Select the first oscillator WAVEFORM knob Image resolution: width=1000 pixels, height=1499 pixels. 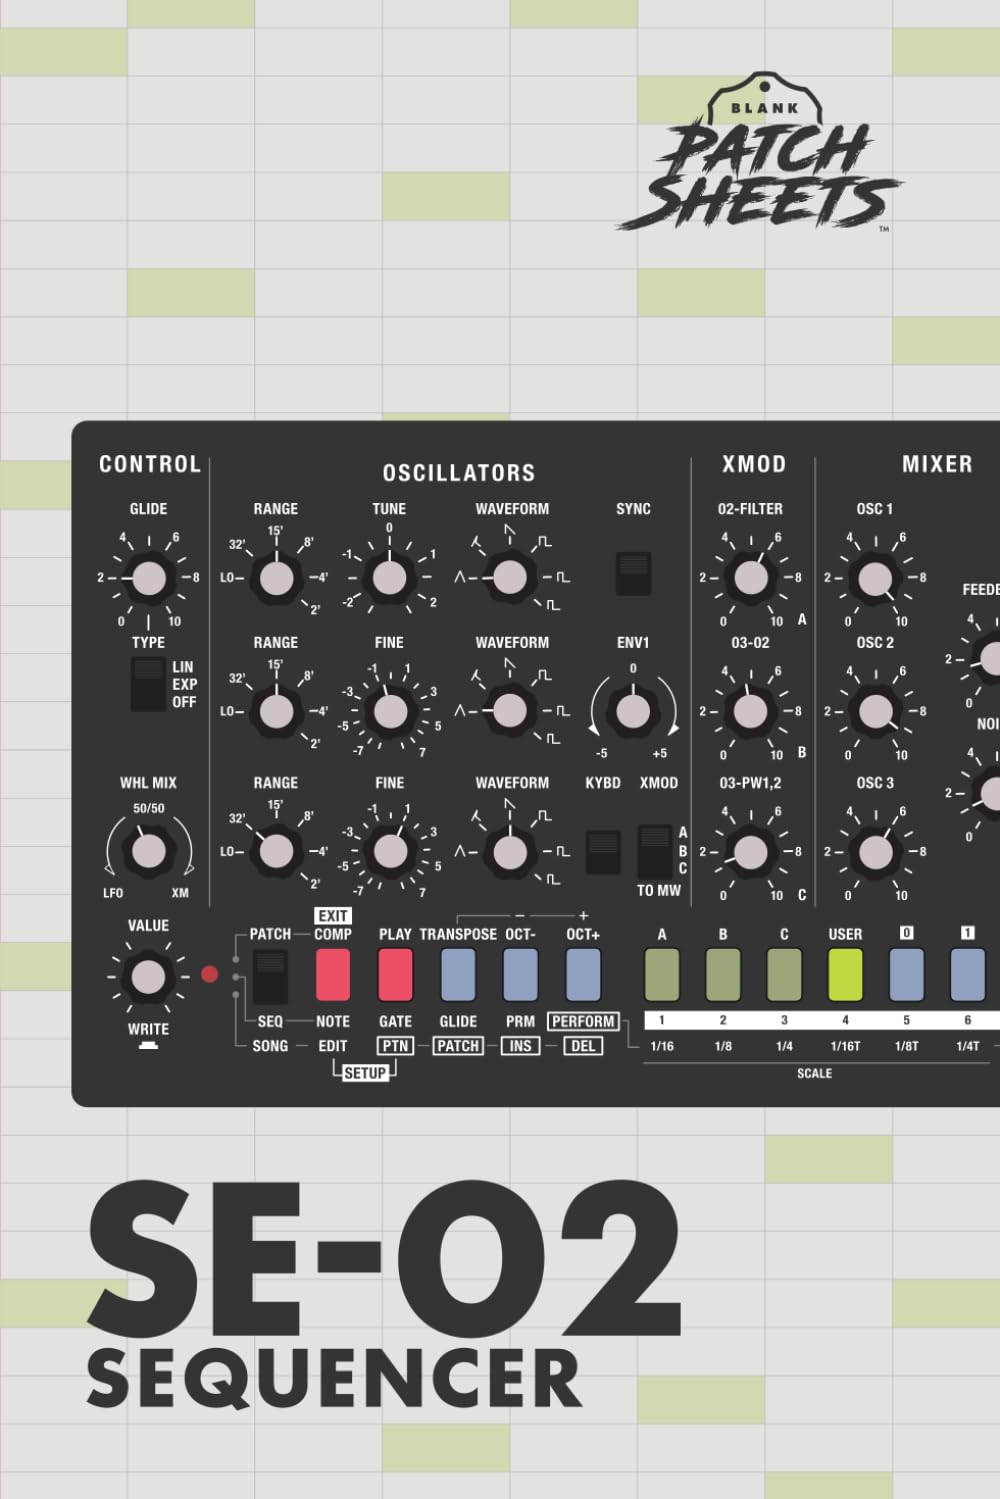pyautogui.click(x=510, y=577)
